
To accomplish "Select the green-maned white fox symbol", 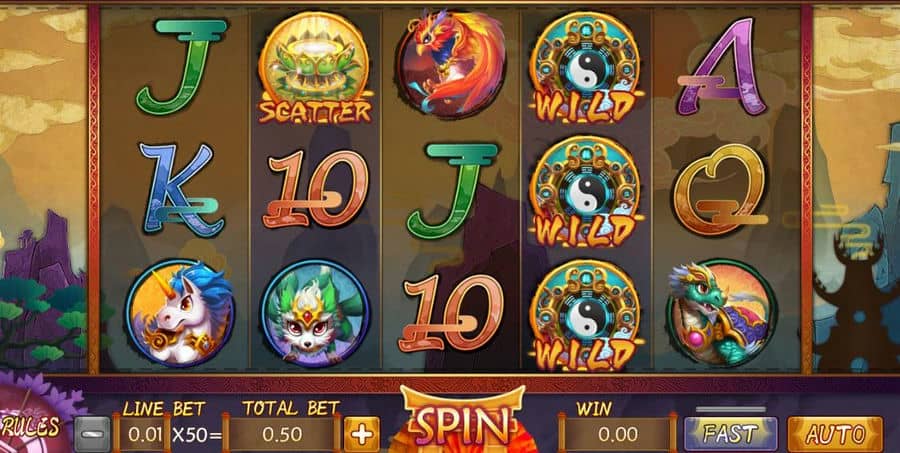I will tap(315, 313).
